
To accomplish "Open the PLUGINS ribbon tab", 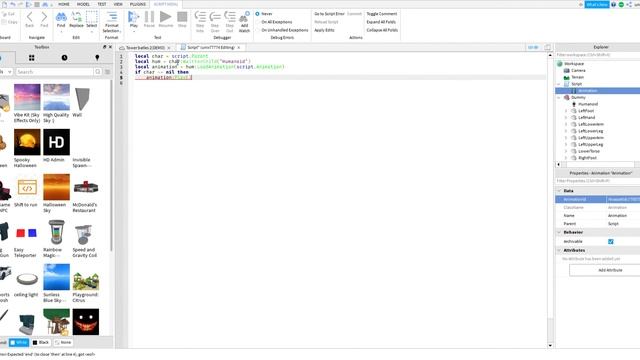I will (138, 4).
